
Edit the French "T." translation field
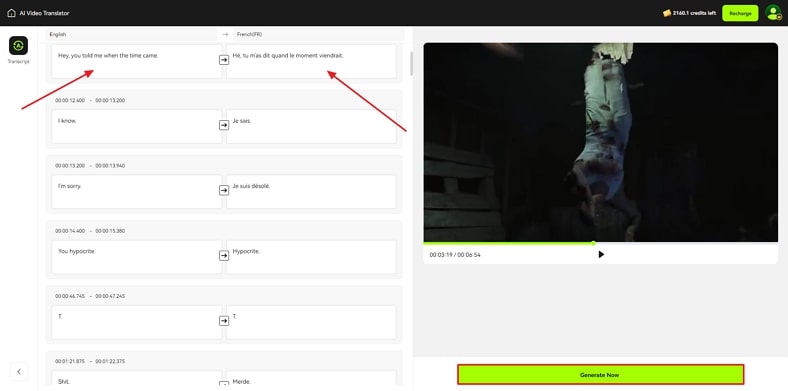point(311,322)
